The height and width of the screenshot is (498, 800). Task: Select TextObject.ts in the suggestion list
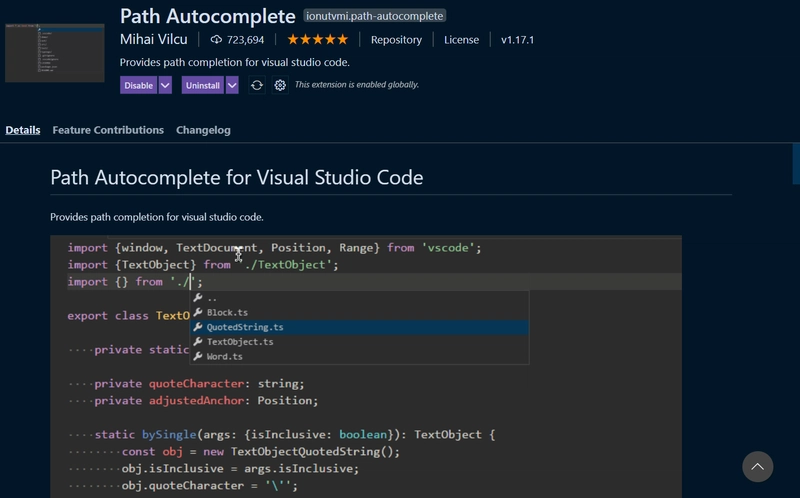pos(360,342)
